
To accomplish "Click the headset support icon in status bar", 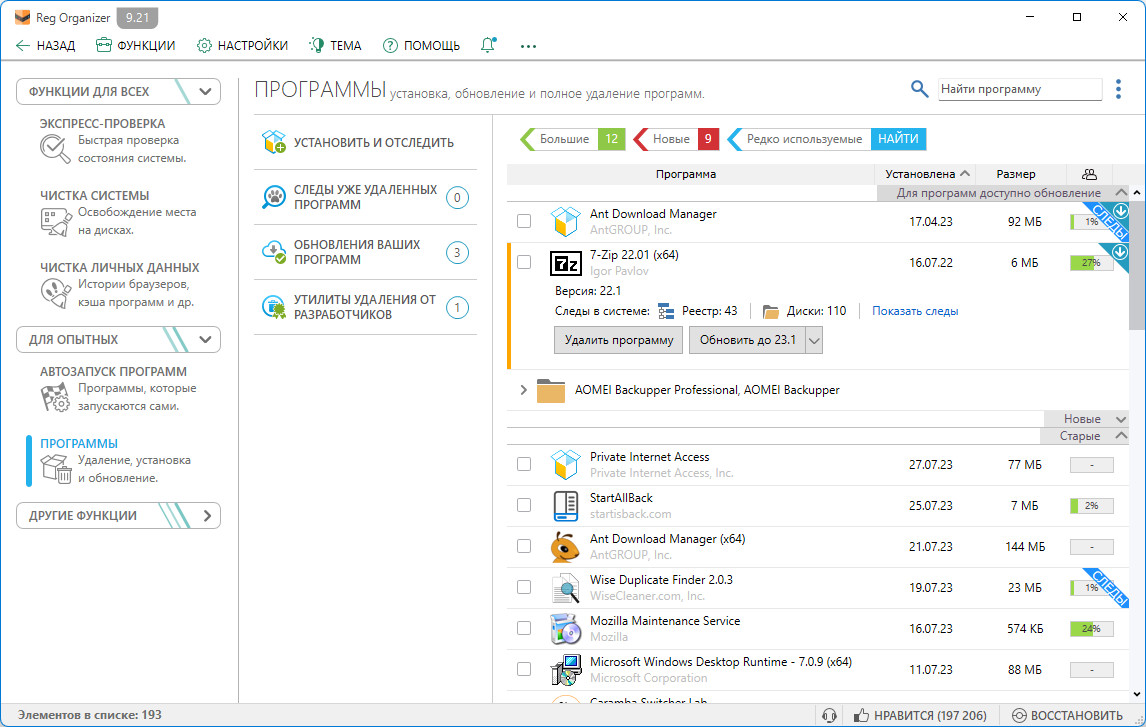I will click(829, 715).
